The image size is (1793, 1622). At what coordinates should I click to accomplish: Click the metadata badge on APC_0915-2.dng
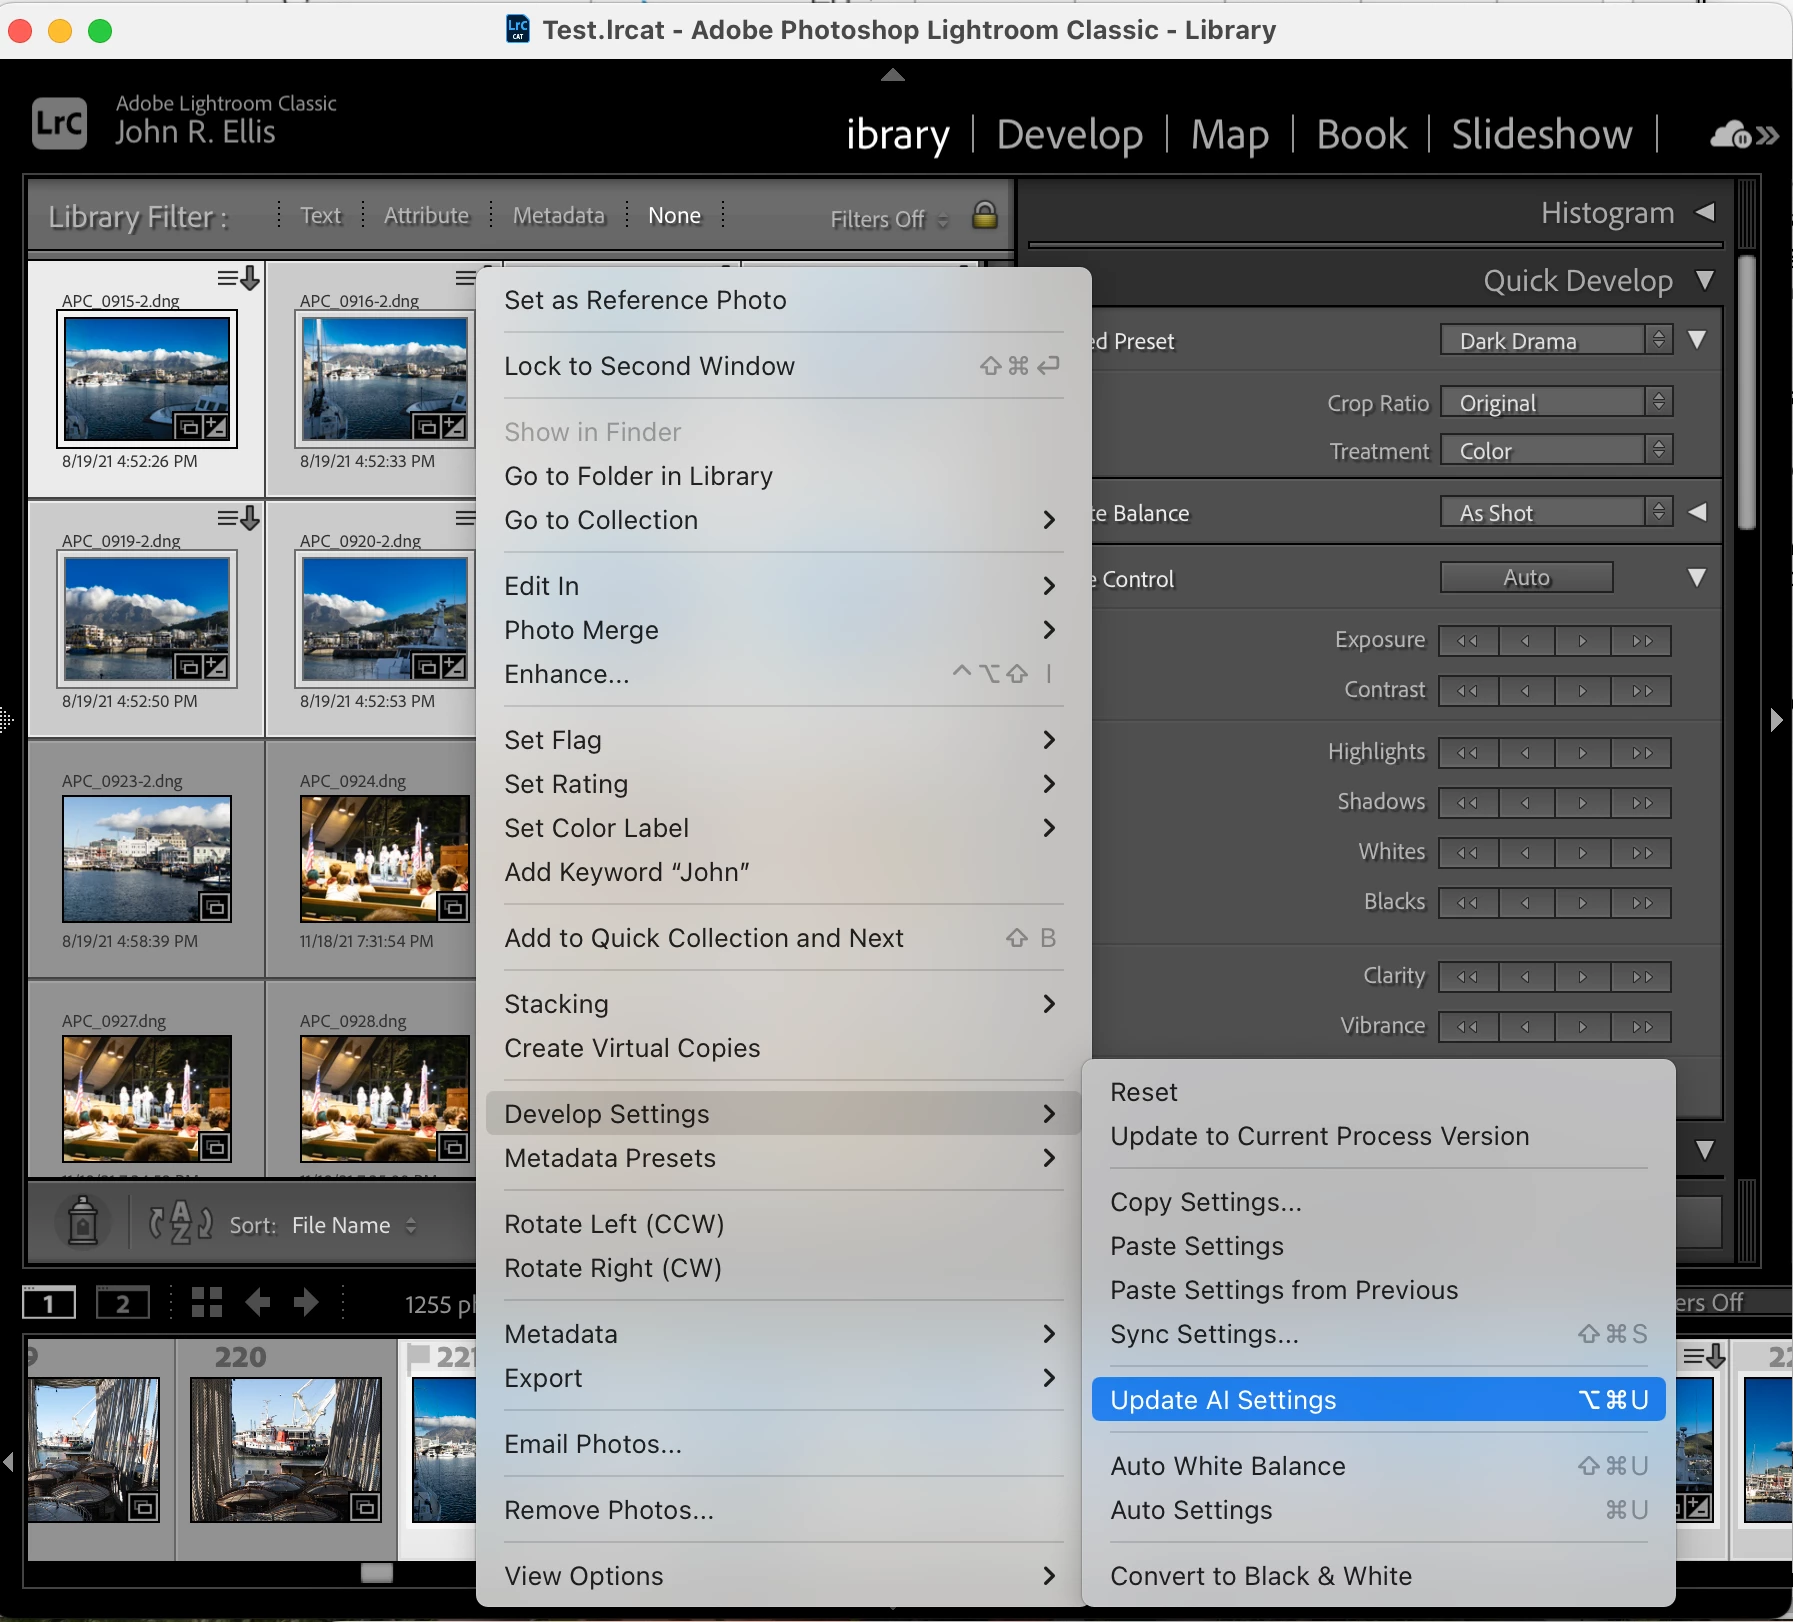[240, 278]
